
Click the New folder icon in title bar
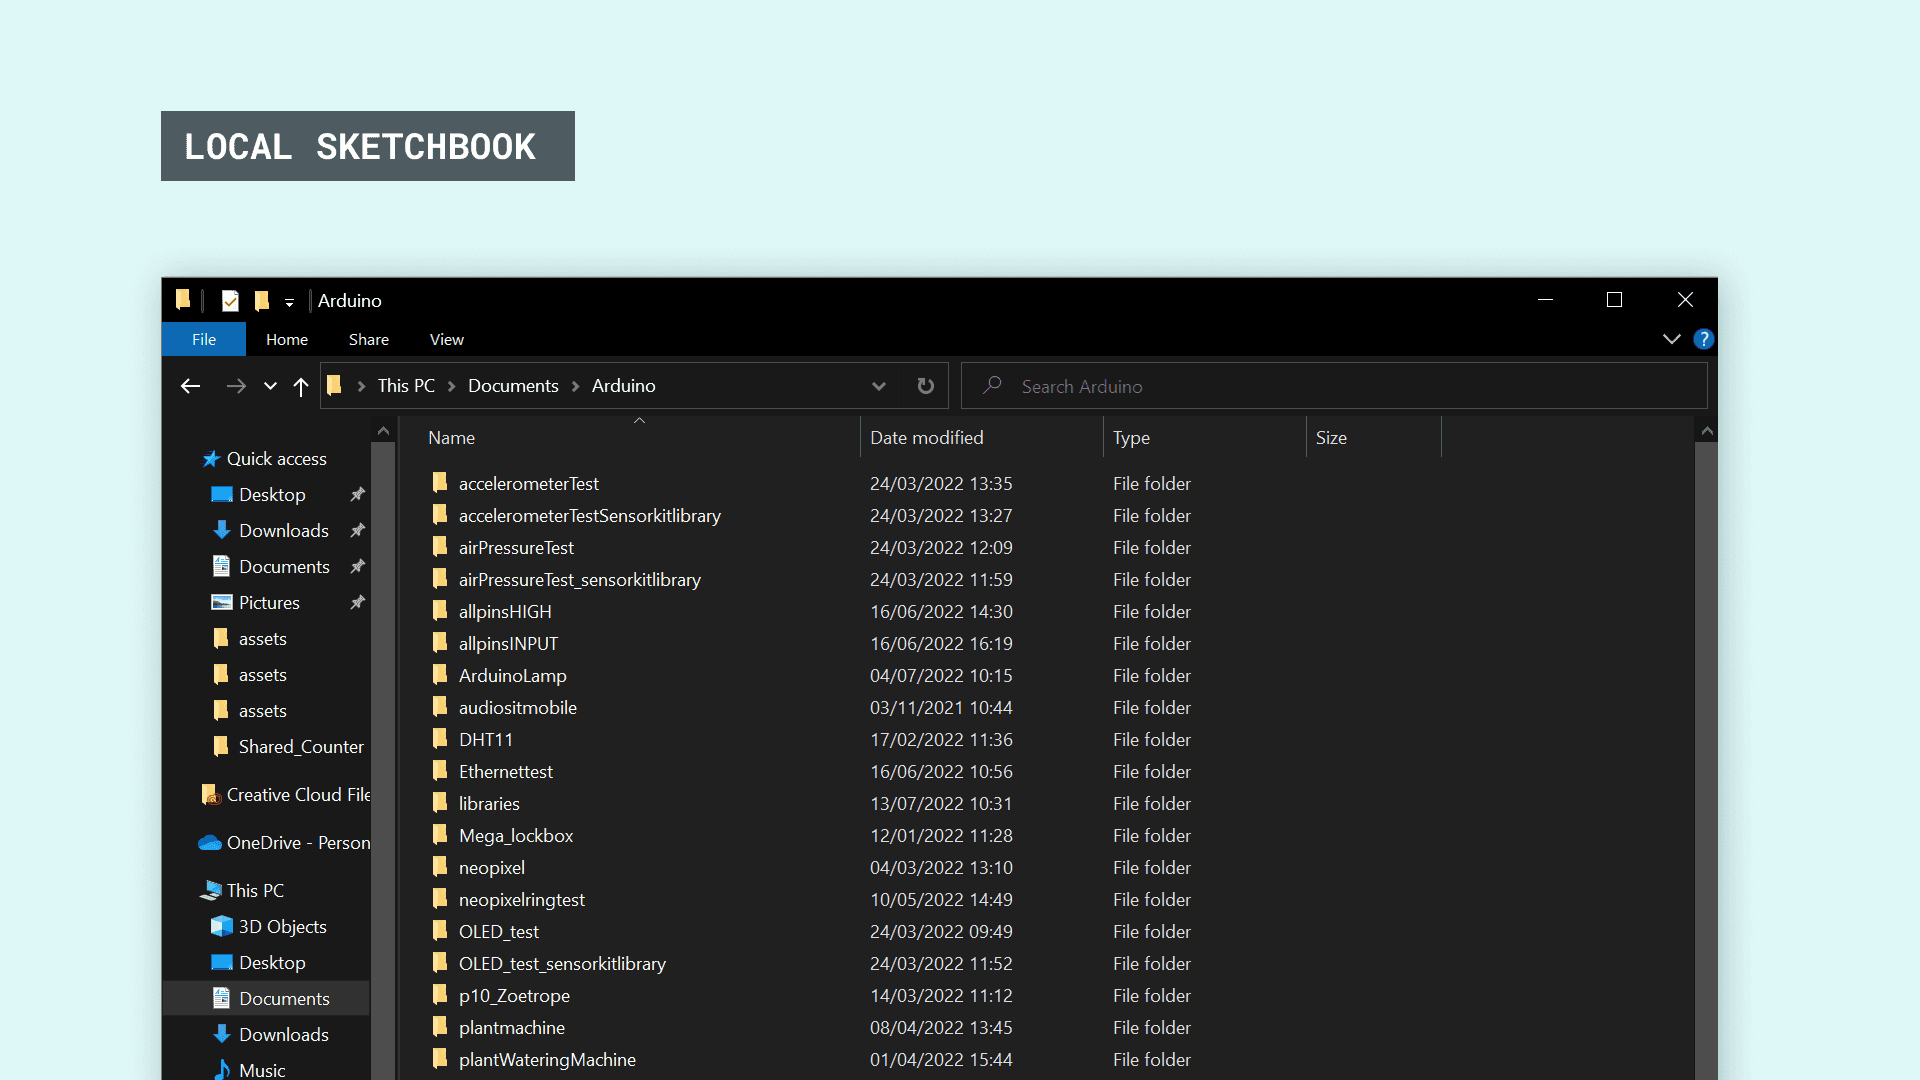pyautogui.click(x=262, y=300)
